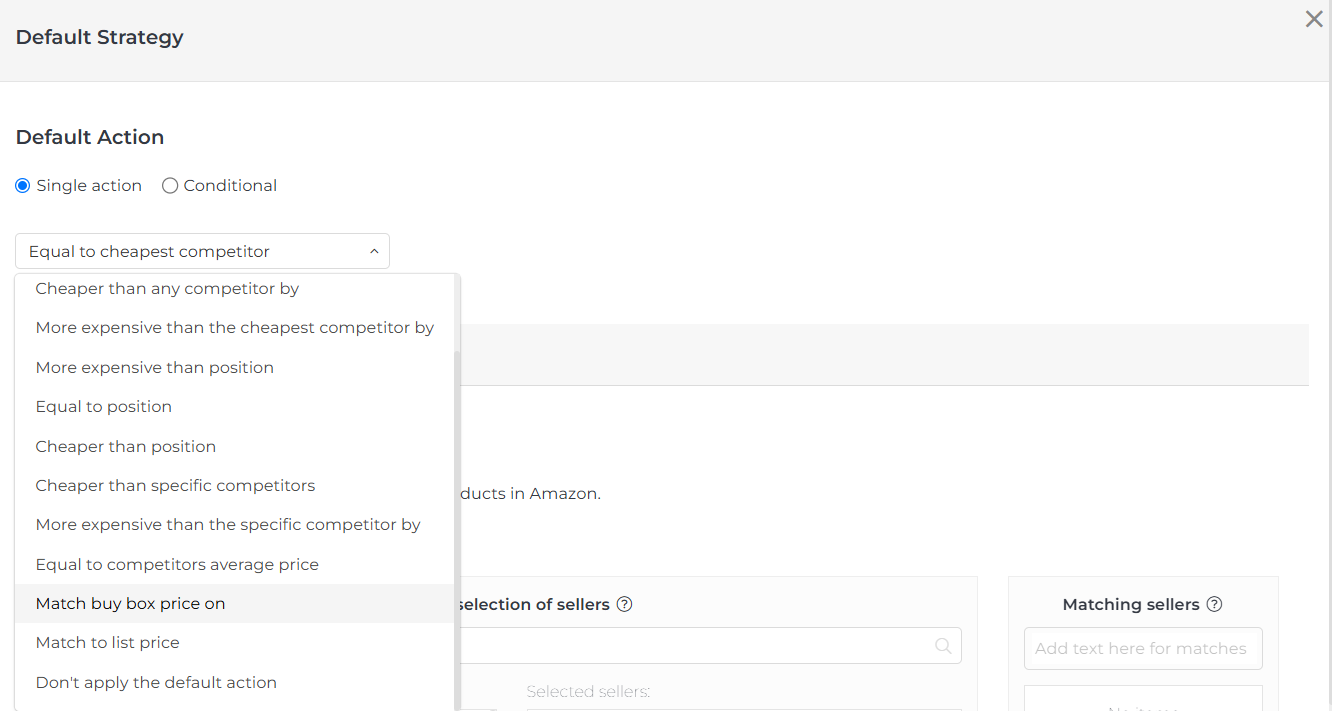
Task: Choose More expensive than the cheapest competitor by
Action: pos(234,328)
